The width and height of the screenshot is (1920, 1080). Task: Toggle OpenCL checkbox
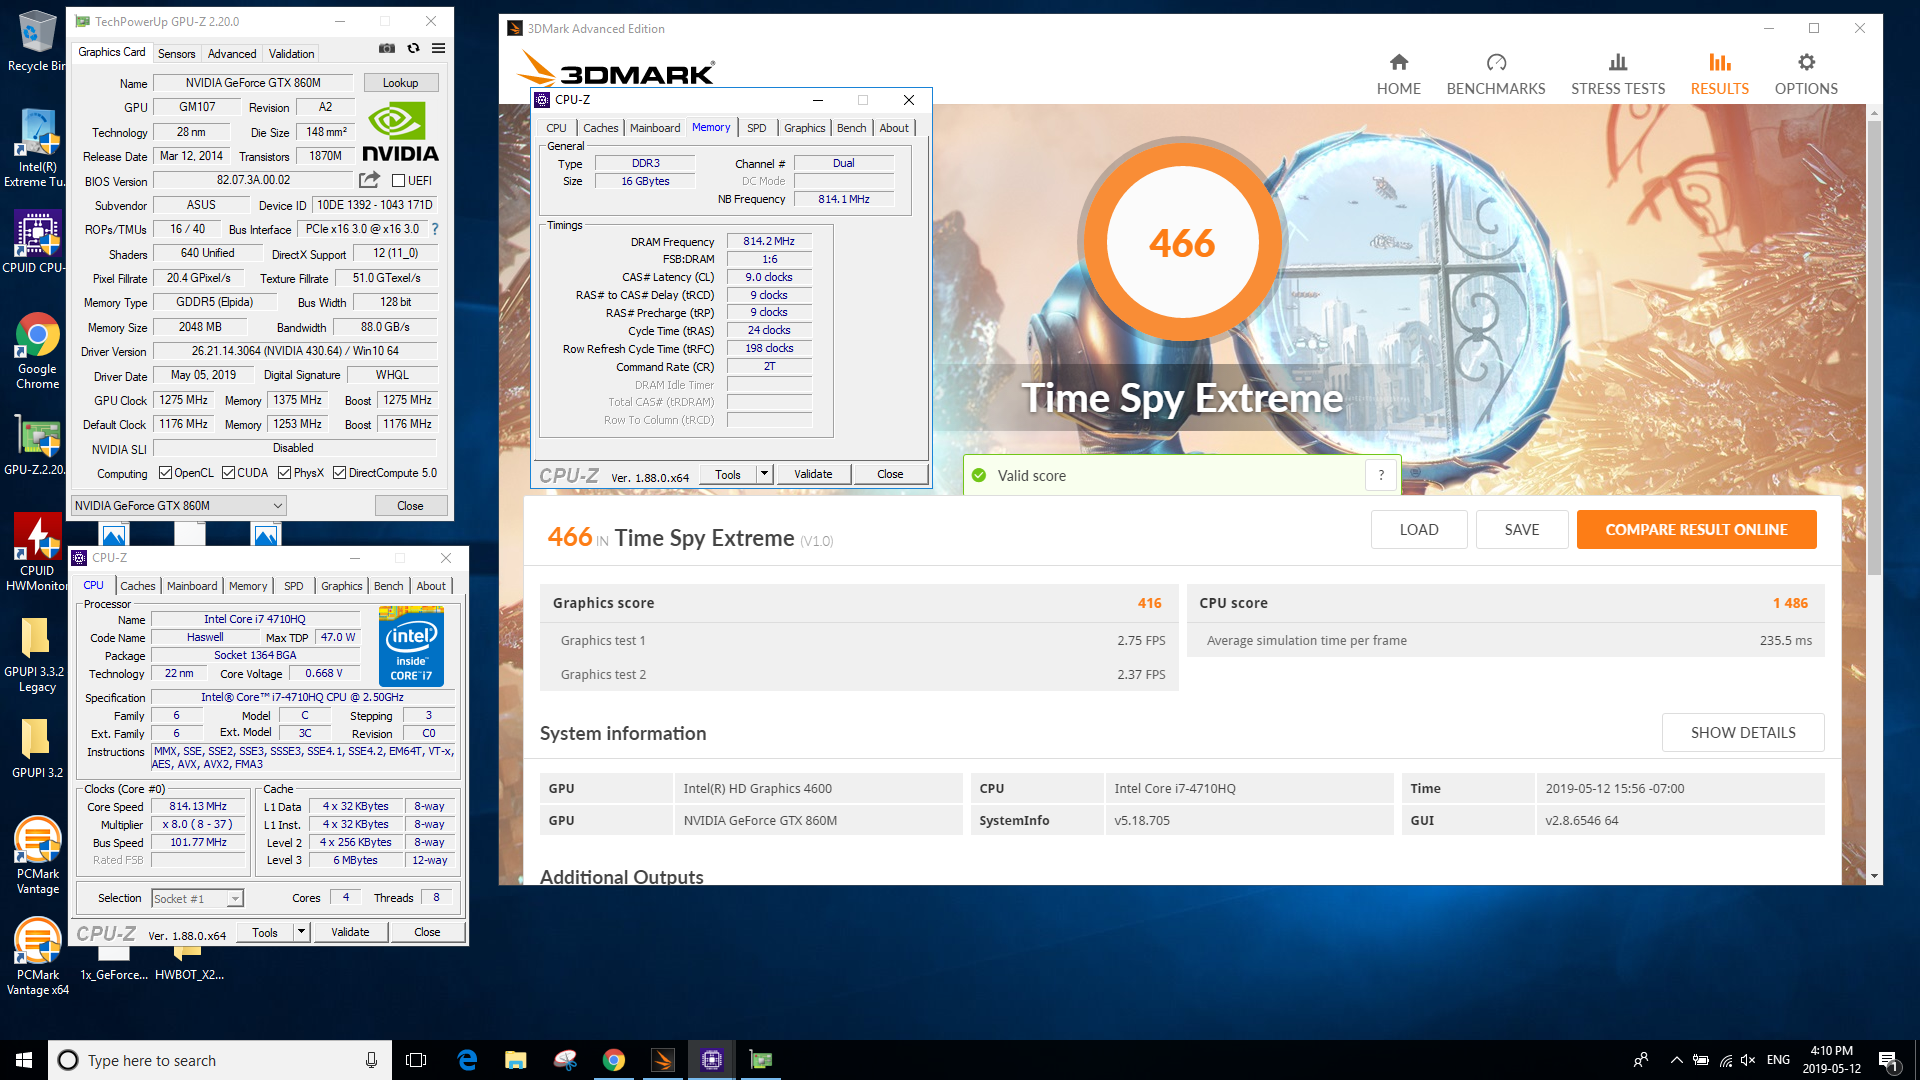[166, 473]
